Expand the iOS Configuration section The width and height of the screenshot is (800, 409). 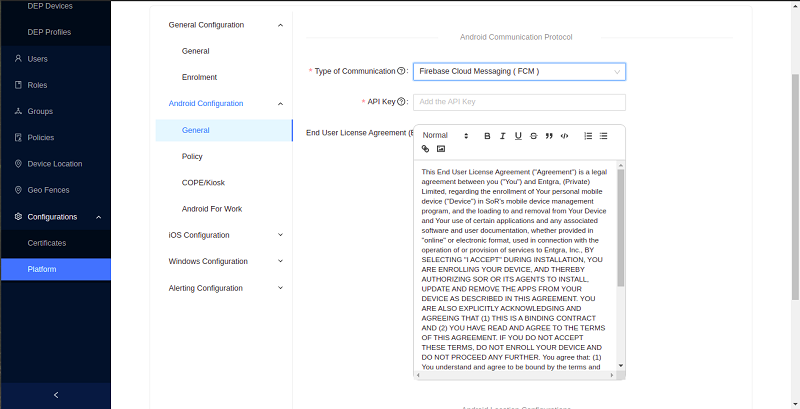tap(224, 235)
